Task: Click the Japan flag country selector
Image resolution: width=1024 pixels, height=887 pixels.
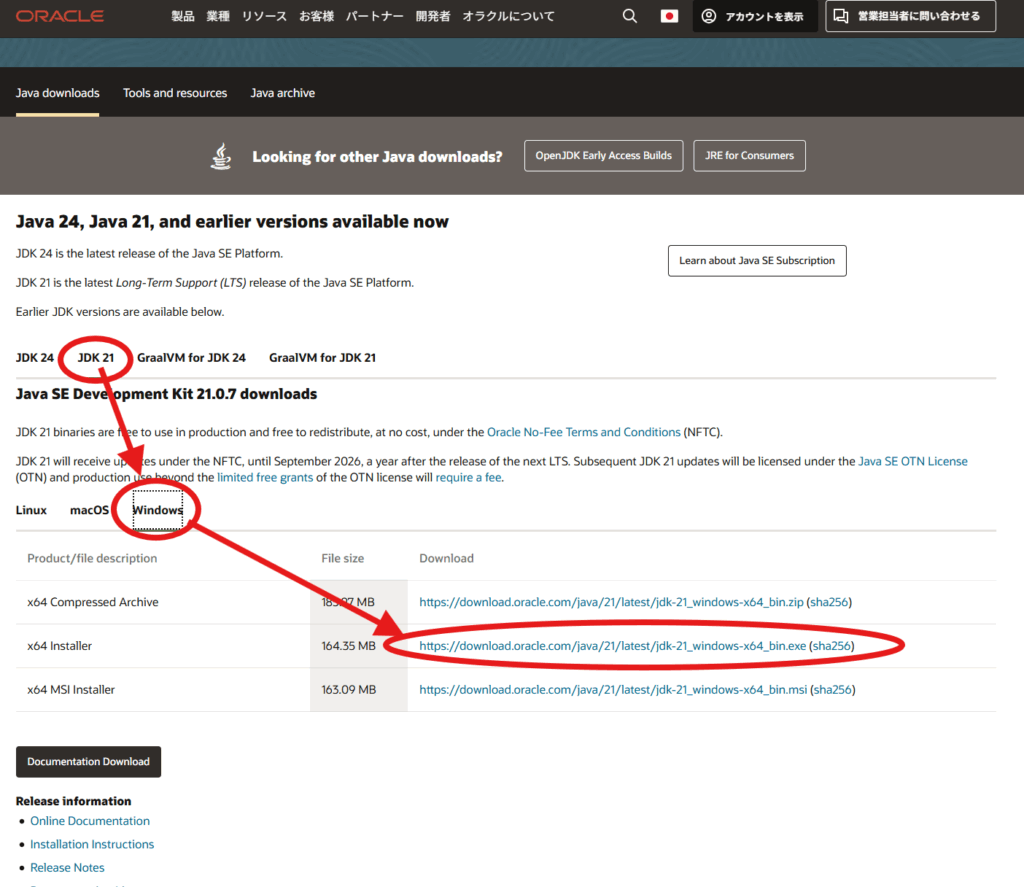Action: (x=669, y=16)
